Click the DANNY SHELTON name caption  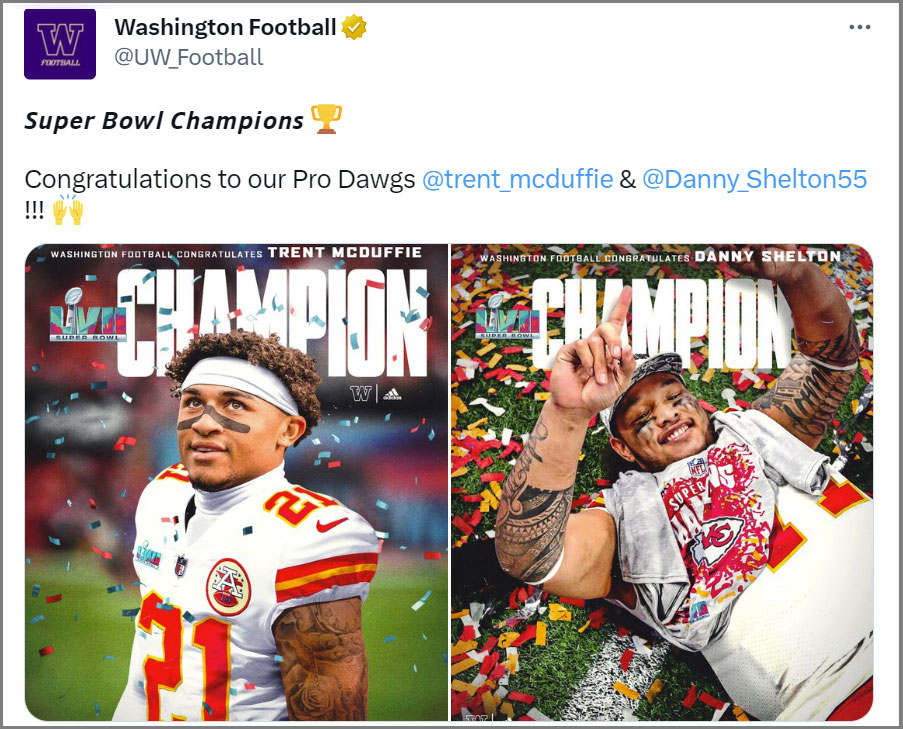coord(768,256)
